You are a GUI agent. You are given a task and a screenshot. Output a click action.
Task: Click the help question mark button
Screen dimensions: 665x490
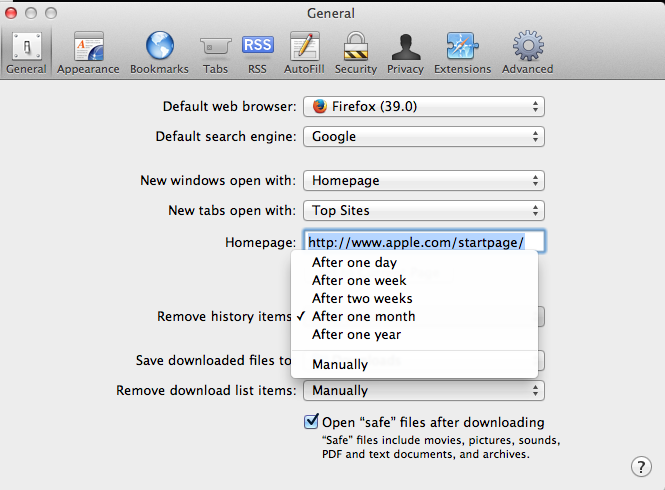[x=641, y=467]
